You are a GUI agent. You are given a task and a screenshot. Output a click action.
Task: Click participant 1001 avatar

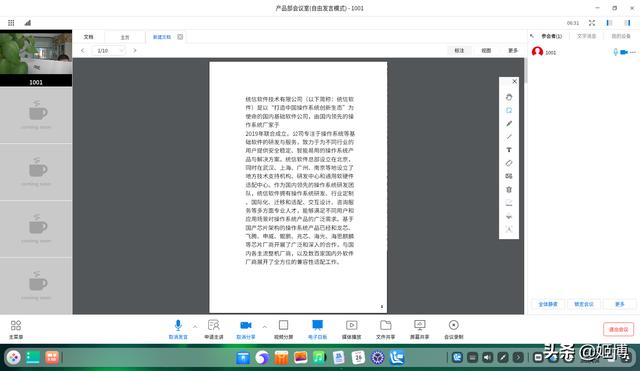(537, 52)
